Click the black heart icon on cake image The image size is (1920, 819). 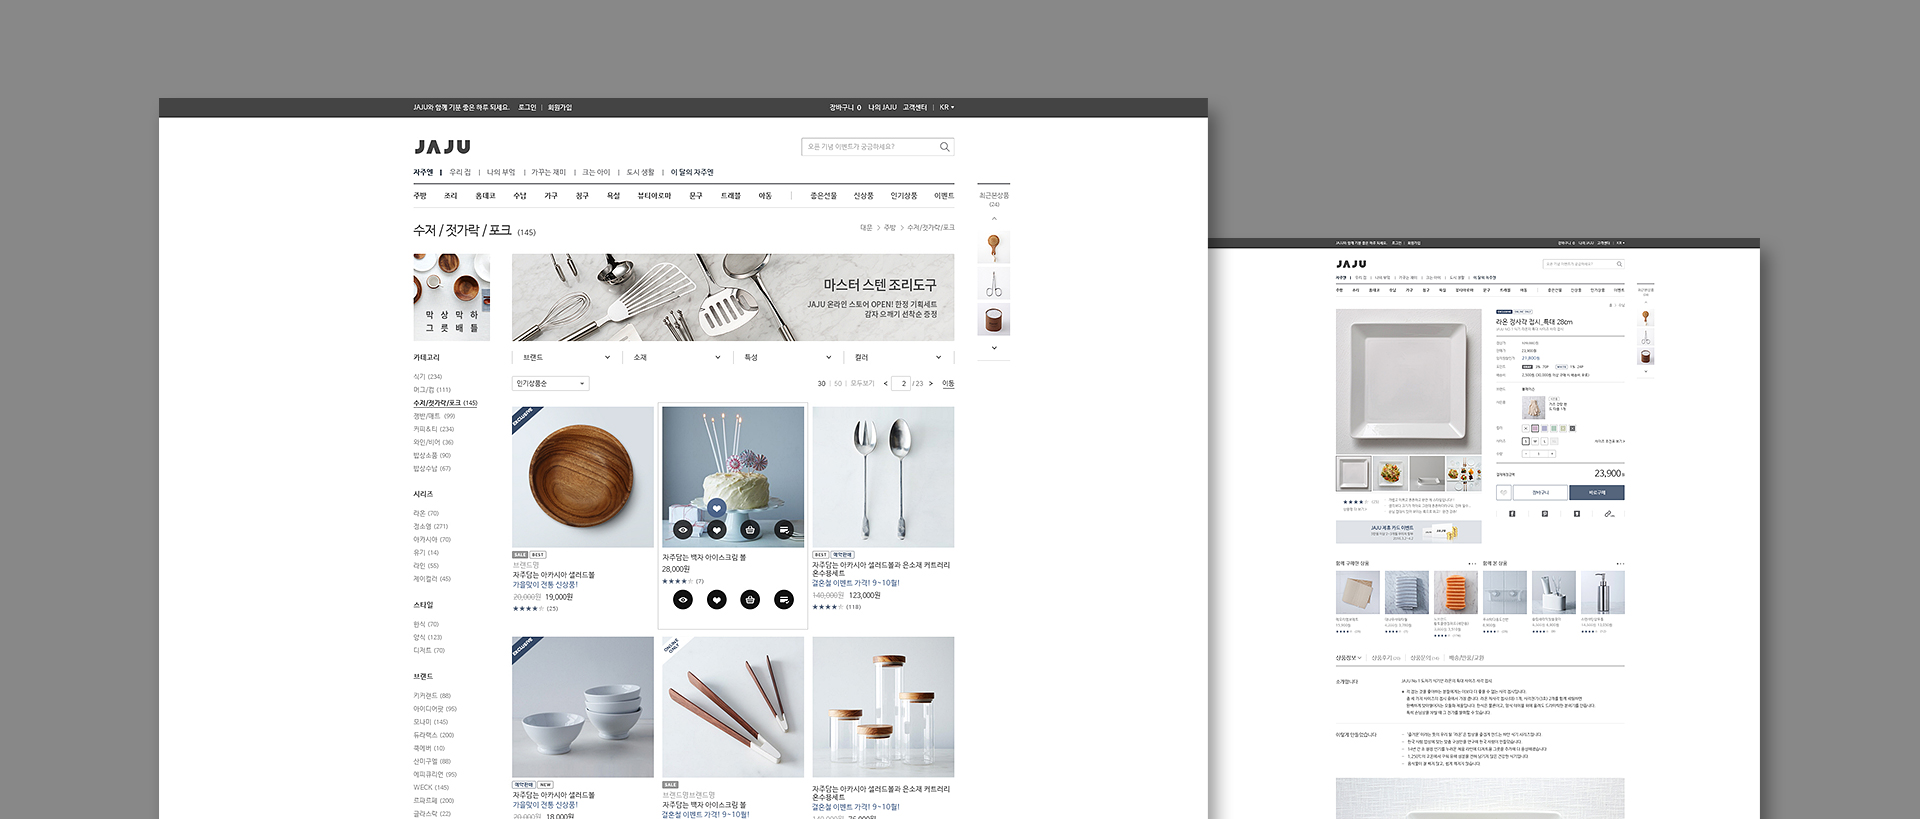coord(717,530)
